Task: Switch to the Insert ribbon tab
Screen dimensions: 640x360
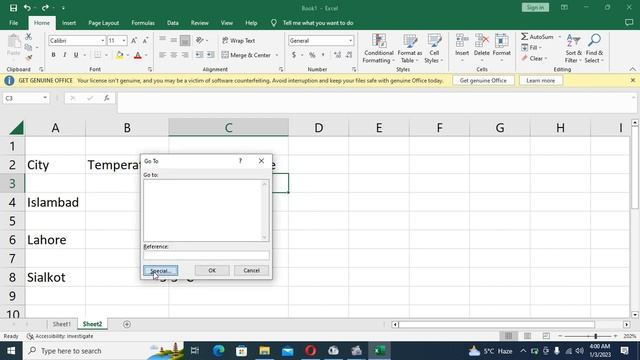Action: pos(69,23)
